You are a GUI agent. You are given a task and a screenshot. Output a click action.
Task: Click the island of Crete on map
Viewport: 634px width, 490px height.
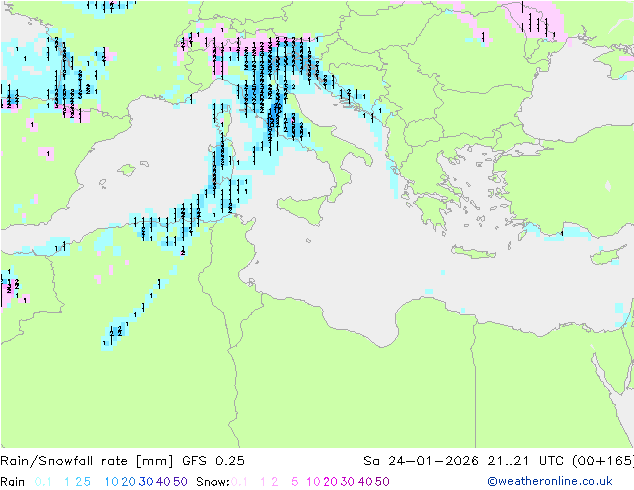473,252
